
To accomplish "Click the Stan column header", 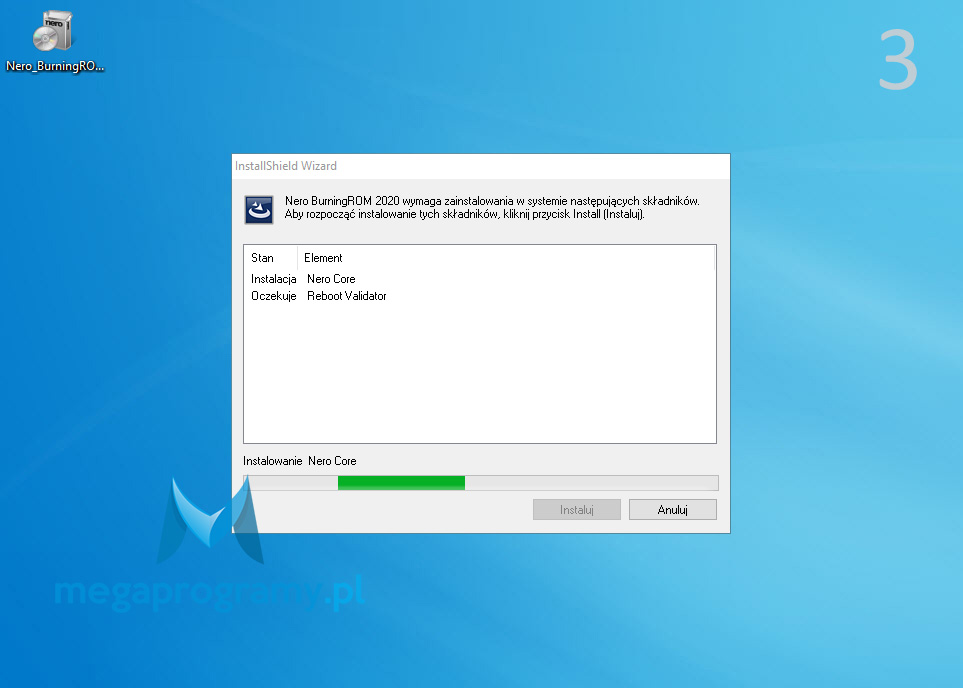I will (x=271, y=258).
